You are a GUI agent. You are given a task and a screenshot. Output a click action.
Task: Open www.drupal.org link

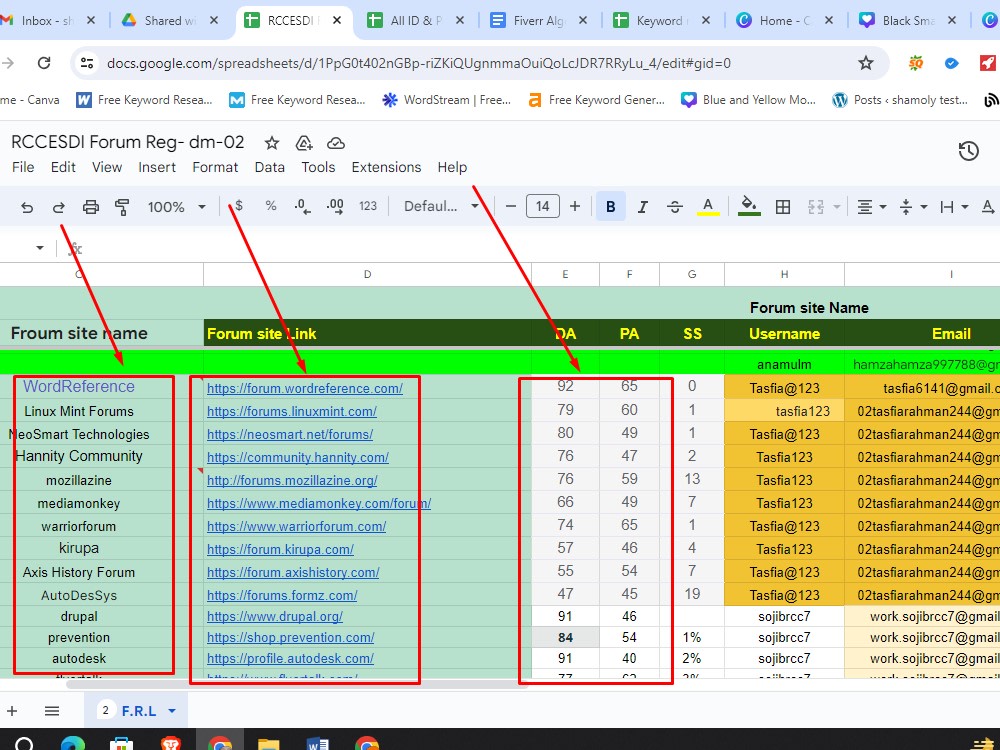coord(275,617)
